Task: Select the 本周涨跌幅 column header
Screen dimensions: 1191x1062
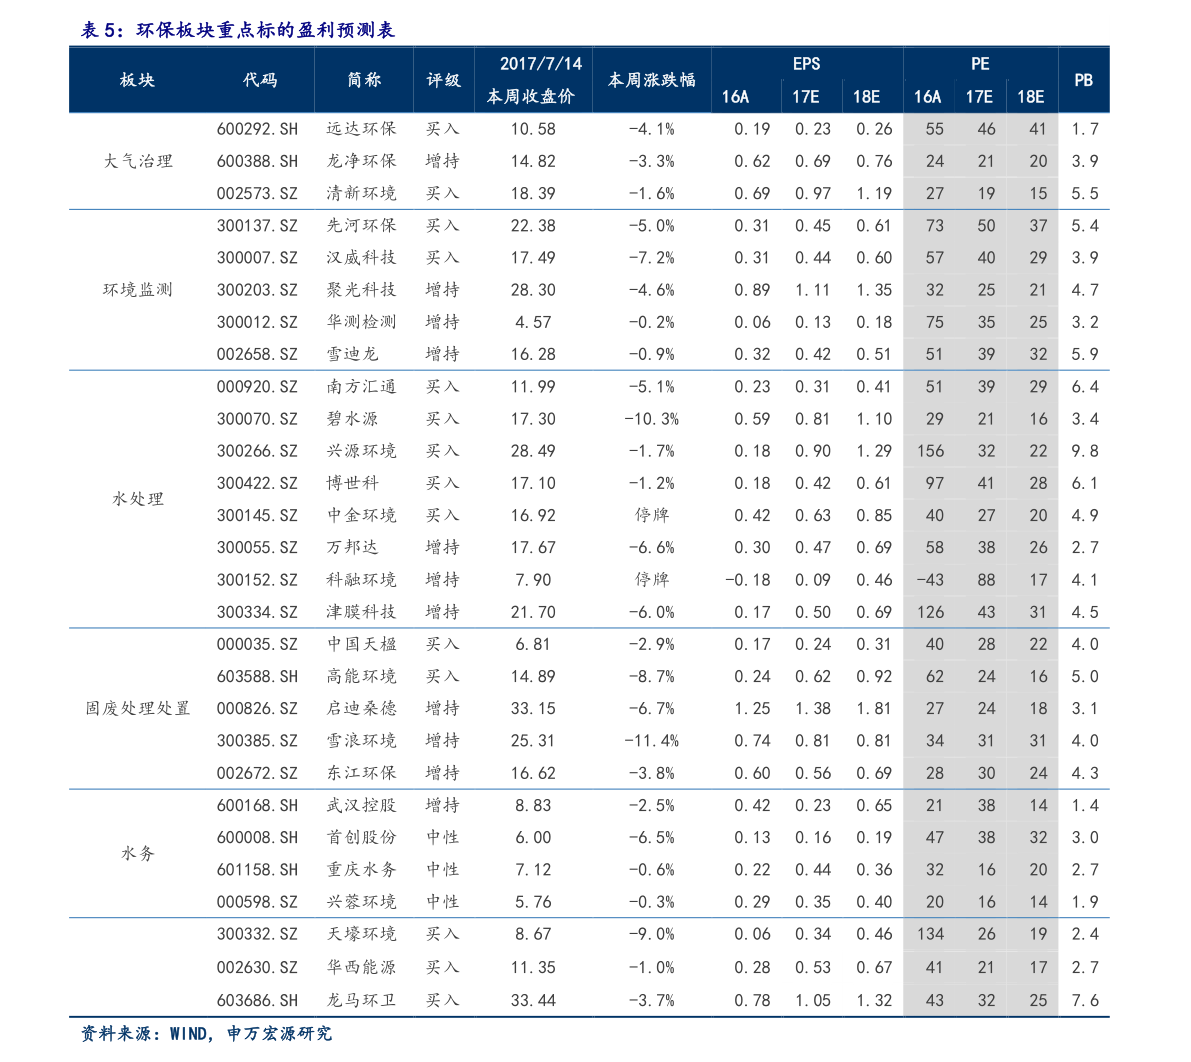Action: 651,80
